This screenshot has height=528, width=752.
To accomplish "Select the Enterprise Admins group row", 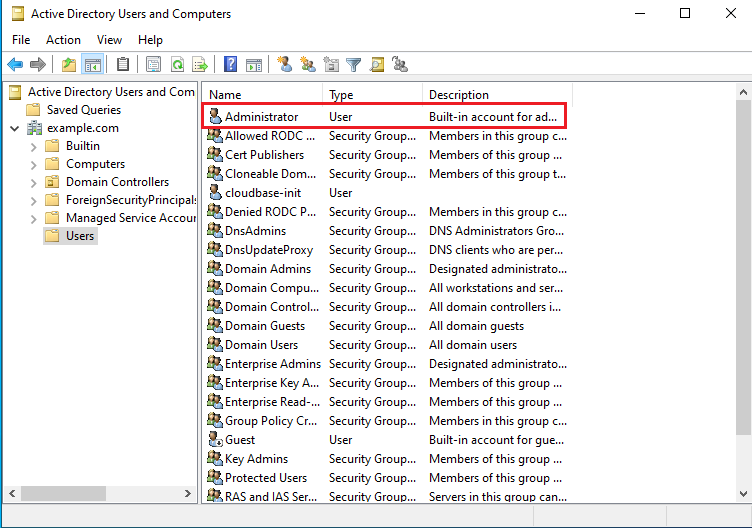I will pyautogui.click(x=387, y=364).
